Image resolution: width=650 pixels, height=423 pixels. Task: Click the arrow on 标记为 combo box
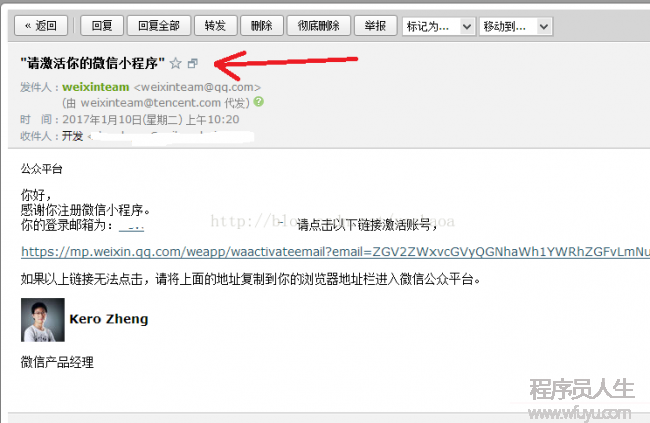[x=467, y=27]
